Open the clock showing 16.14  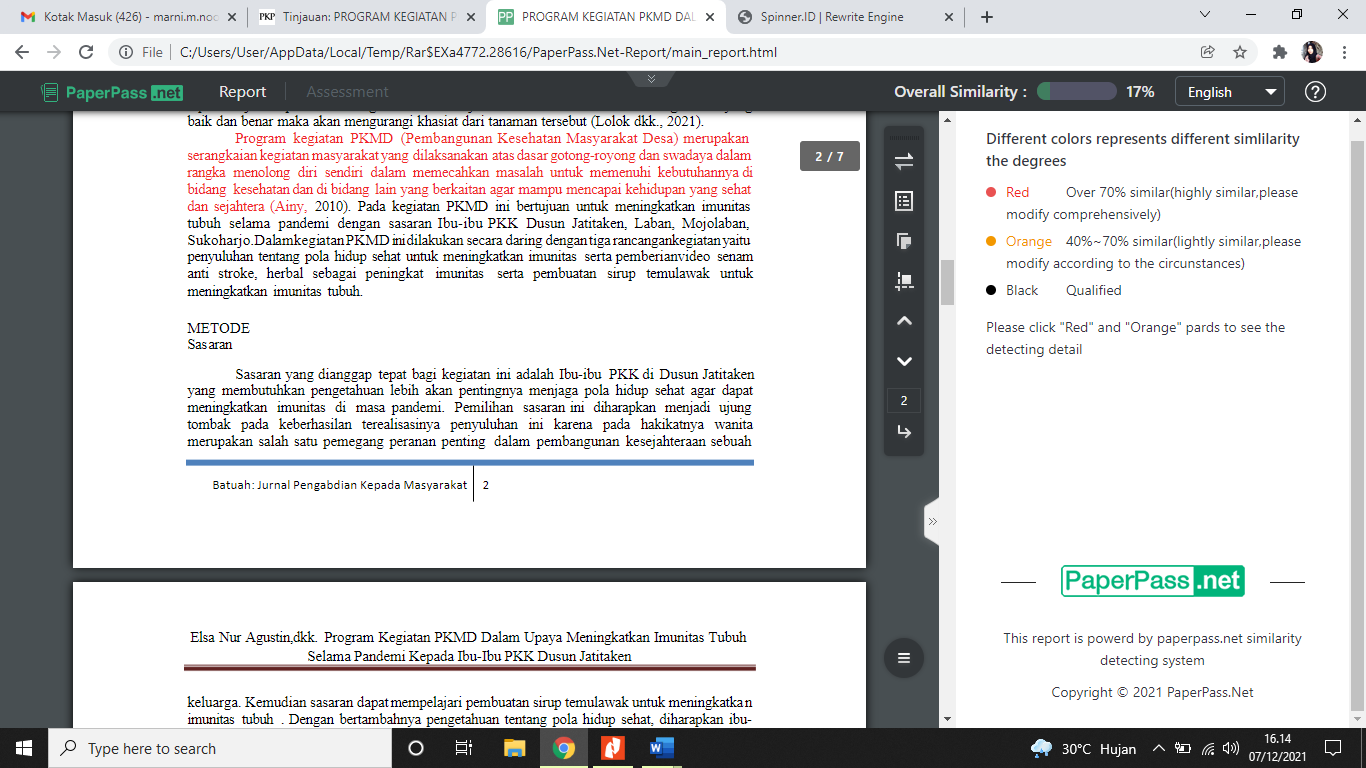[1277, 748]
